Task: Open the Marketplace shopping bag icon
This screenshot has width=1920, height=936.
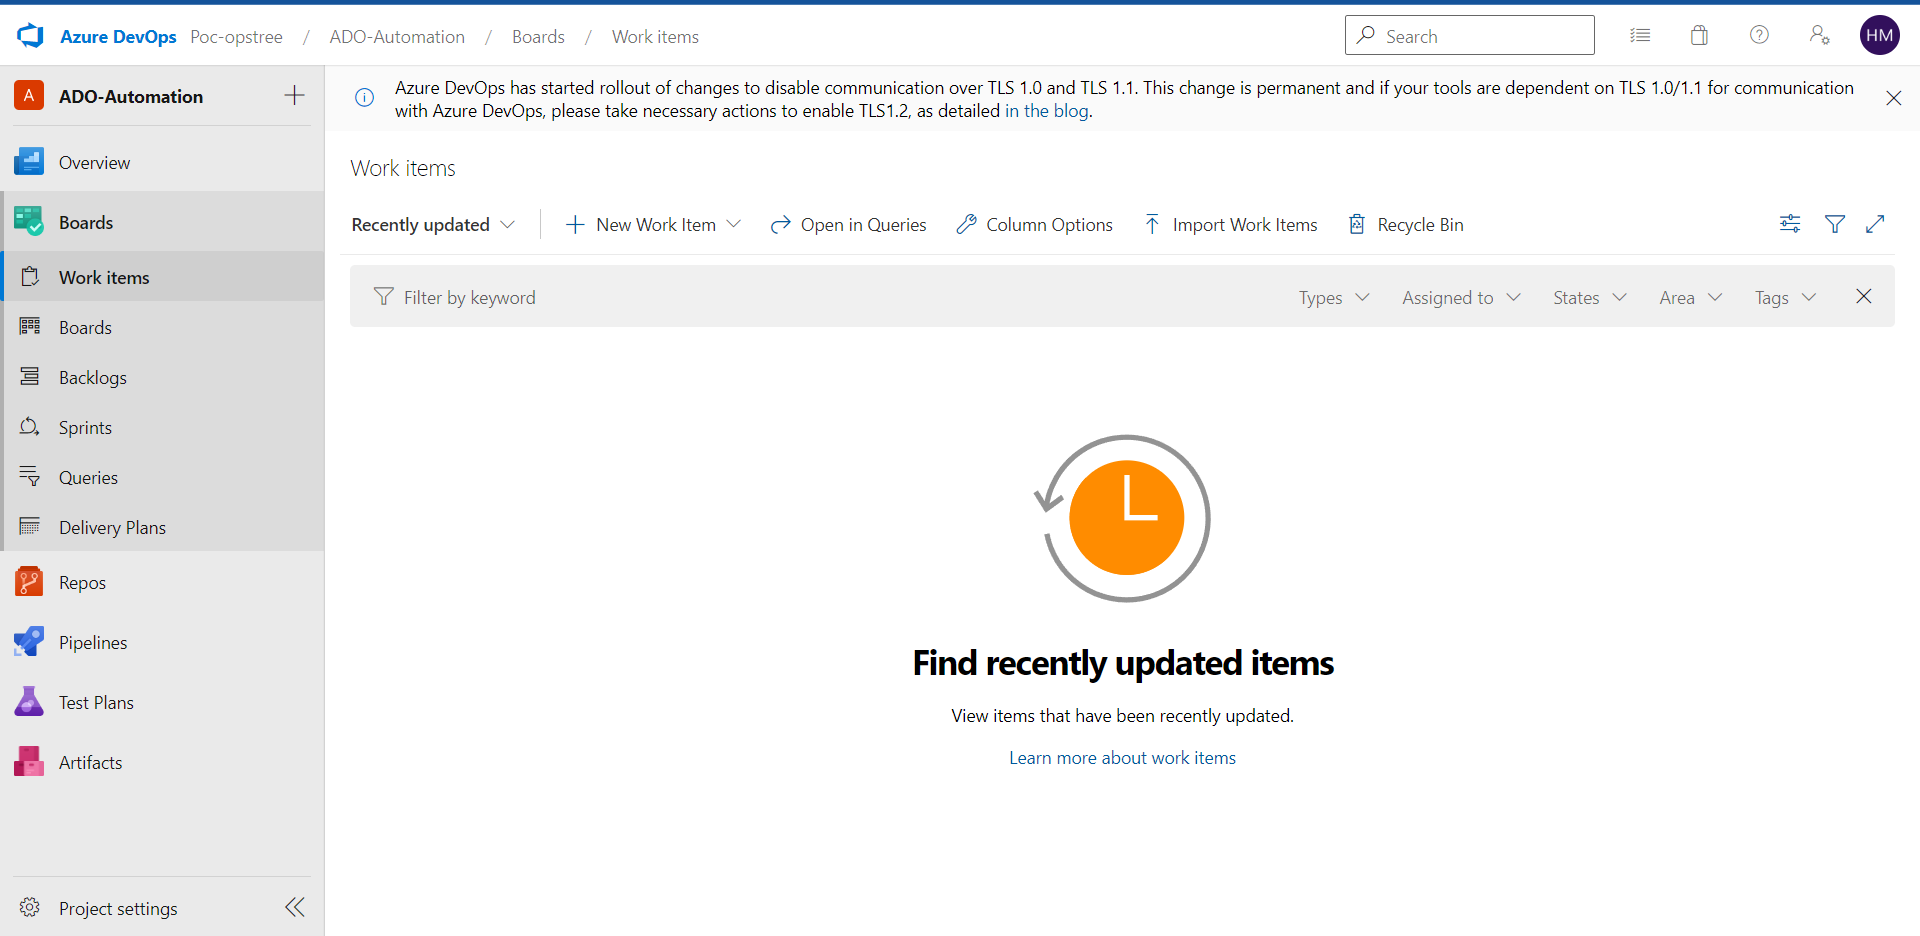Action: coord(1699,35)
